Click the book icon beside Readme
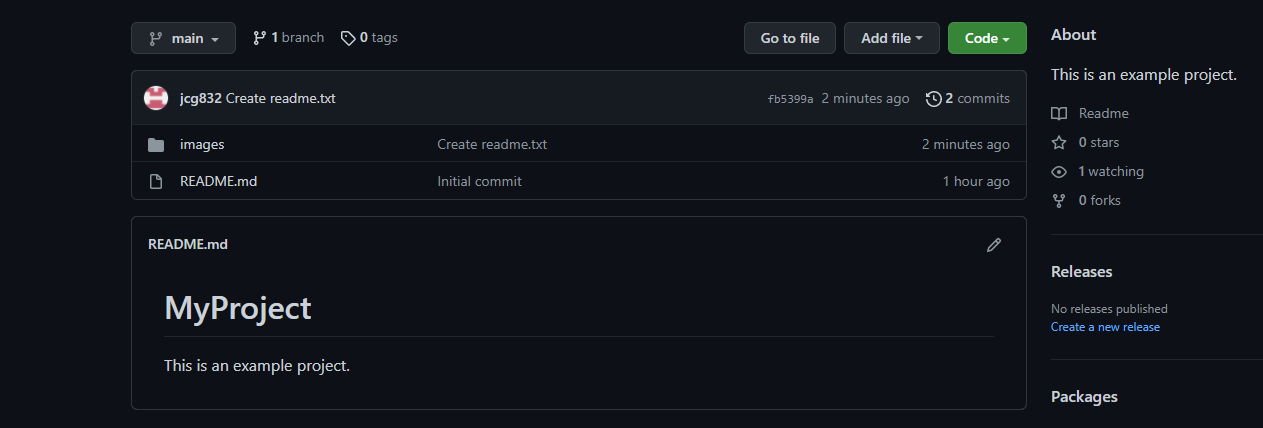Viewport: 1263px width, 428px height. coord(1059,114)
